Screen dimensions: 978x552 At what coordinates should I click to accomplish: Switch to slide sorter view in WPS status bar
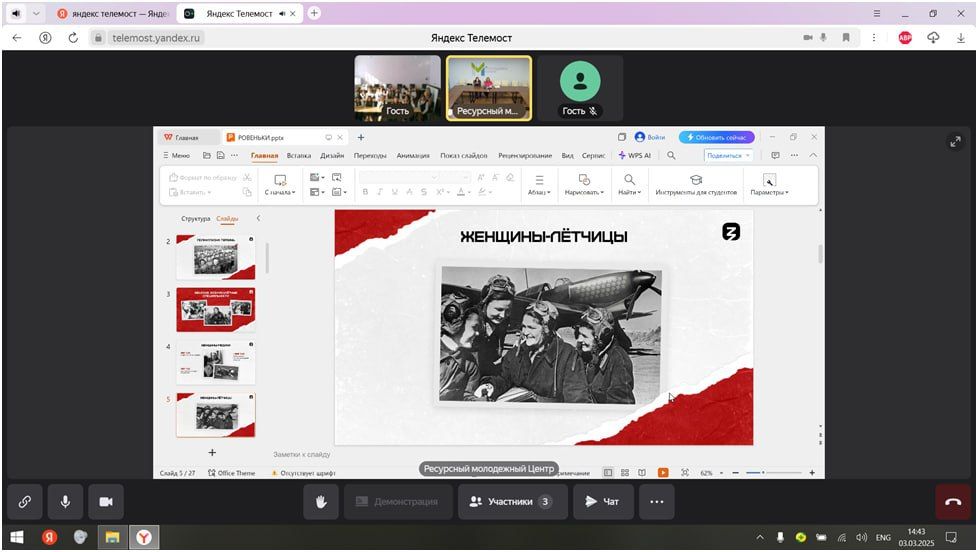tap(625, 473)
